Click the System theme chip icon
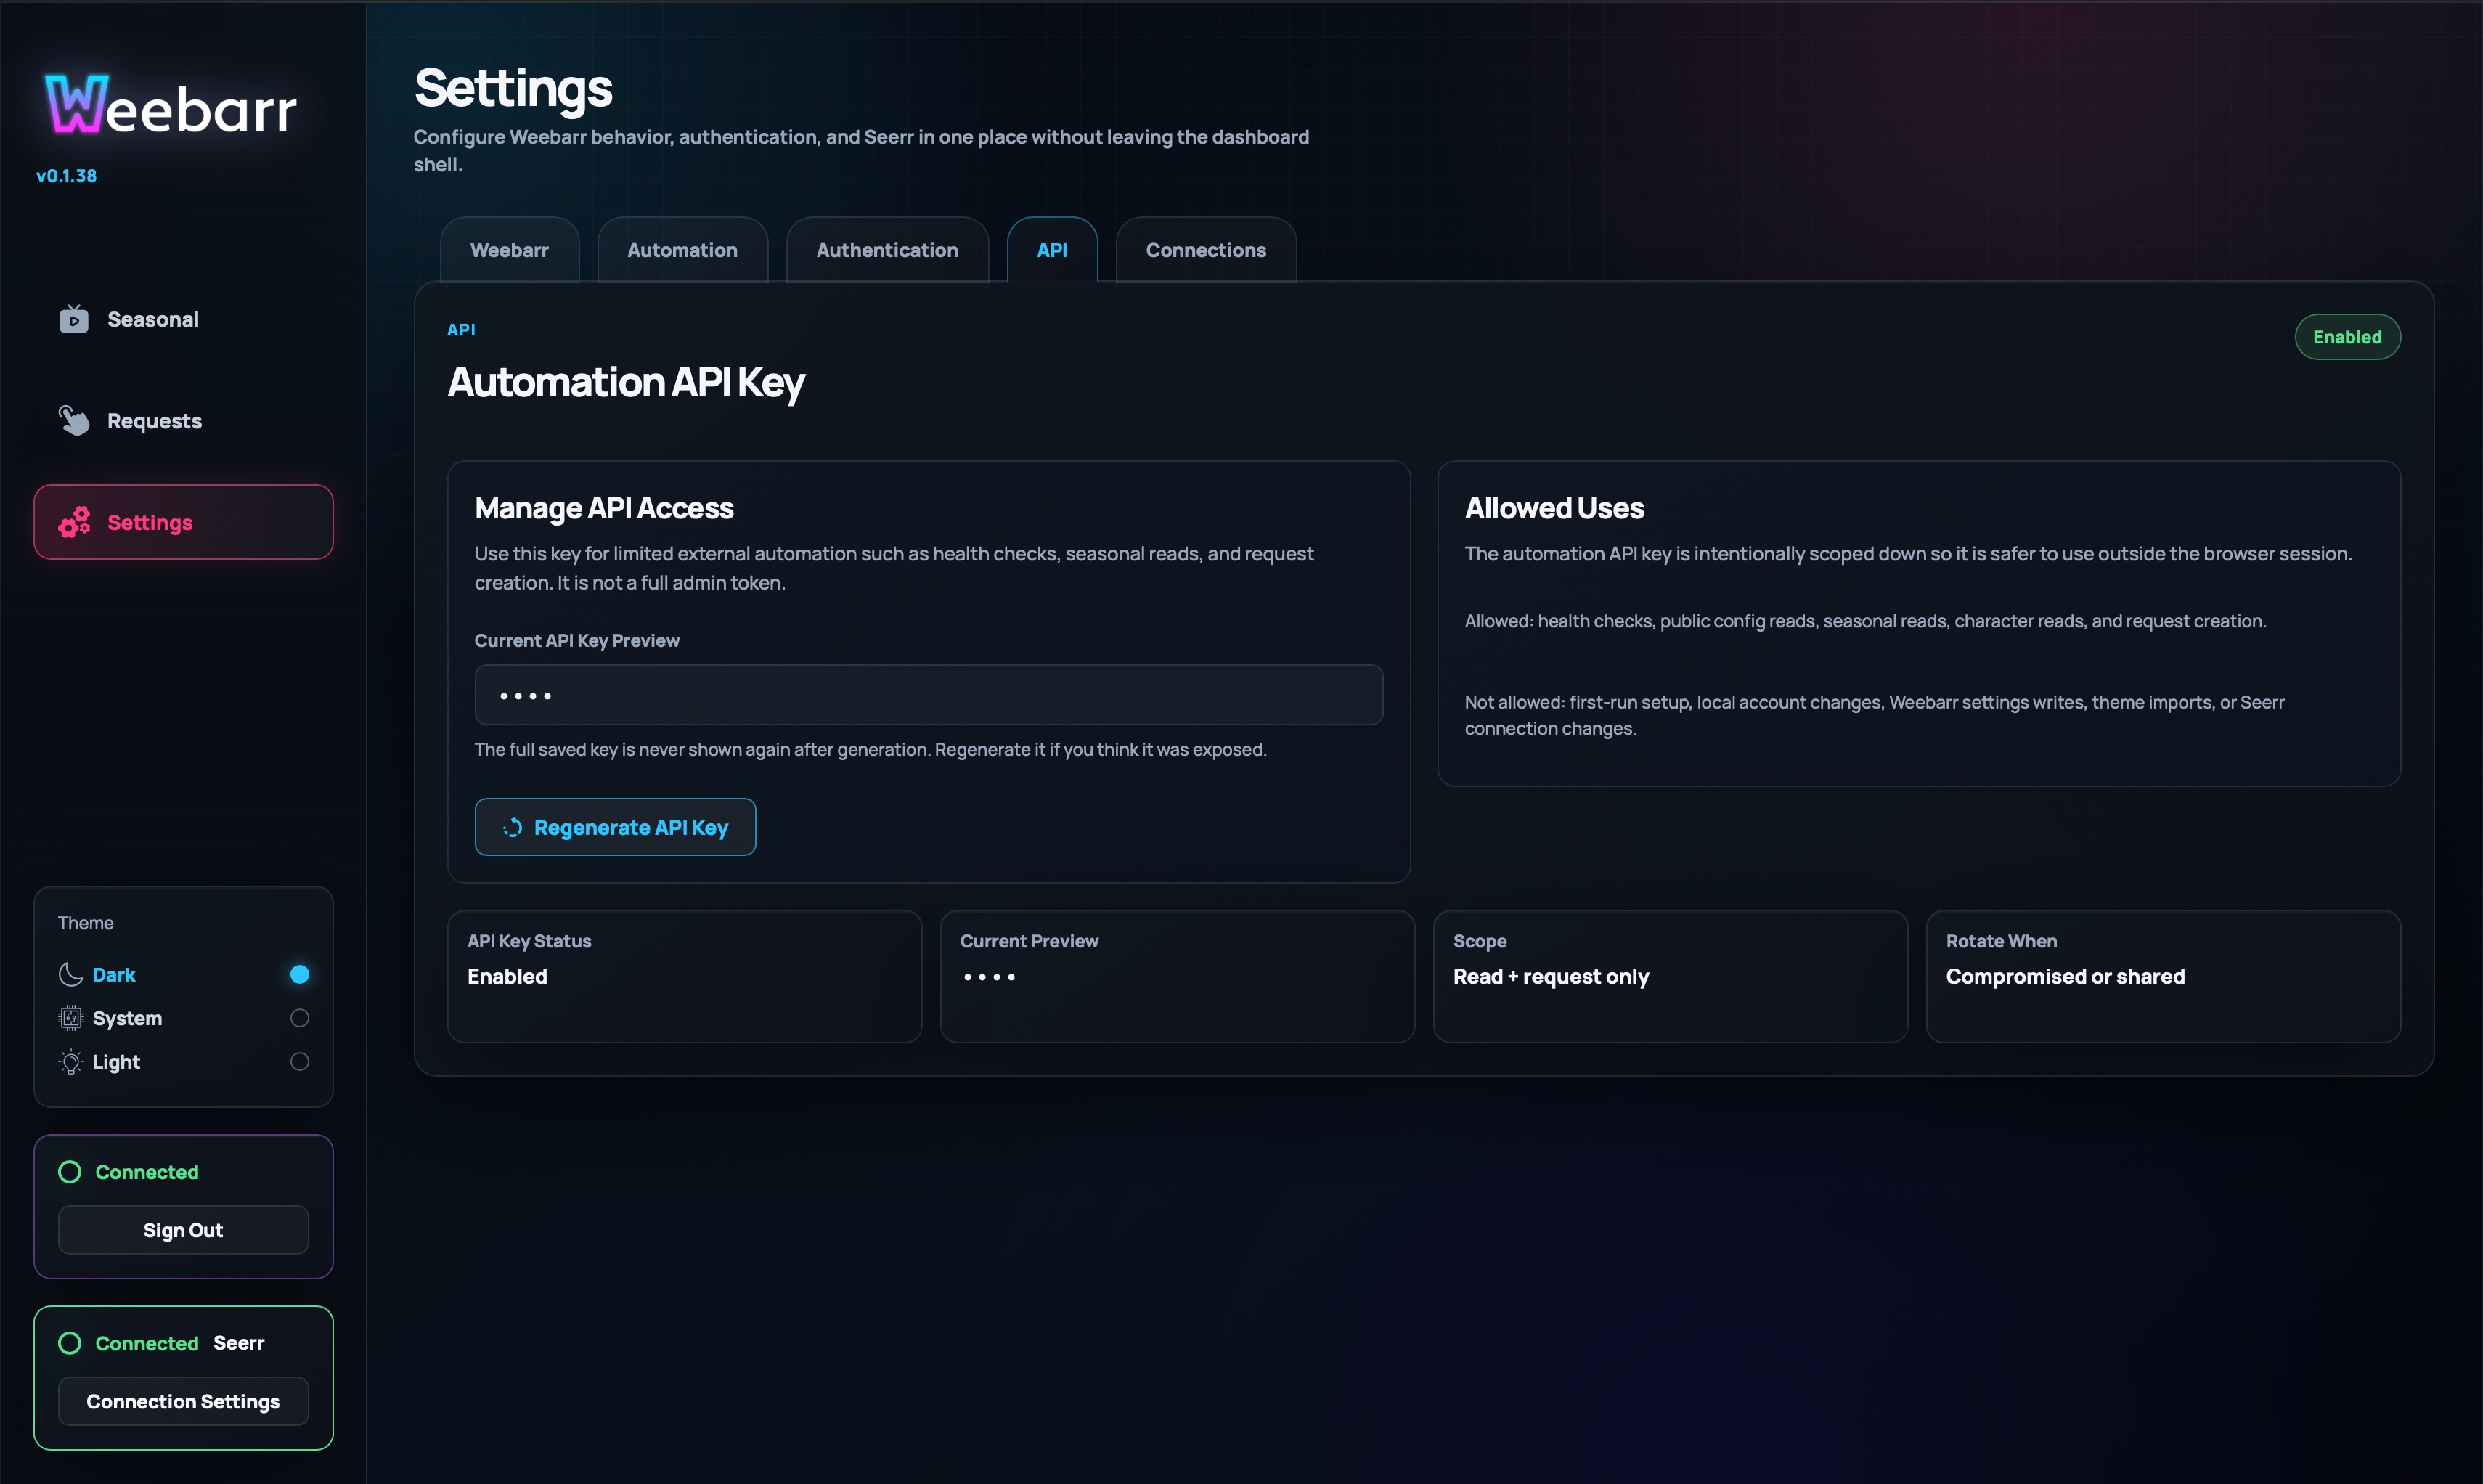 (70, 1018)
